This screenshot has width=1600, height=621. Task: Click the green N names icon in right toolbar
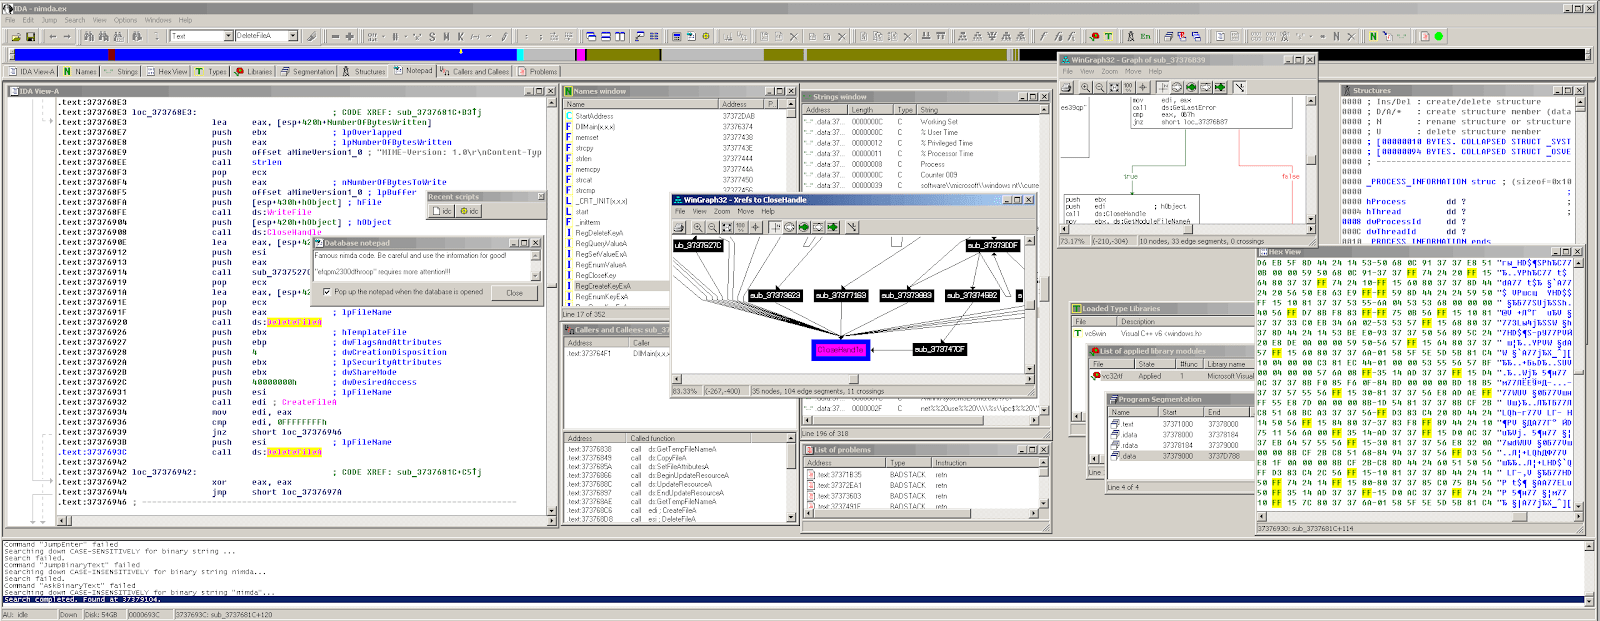[1373, 37]
